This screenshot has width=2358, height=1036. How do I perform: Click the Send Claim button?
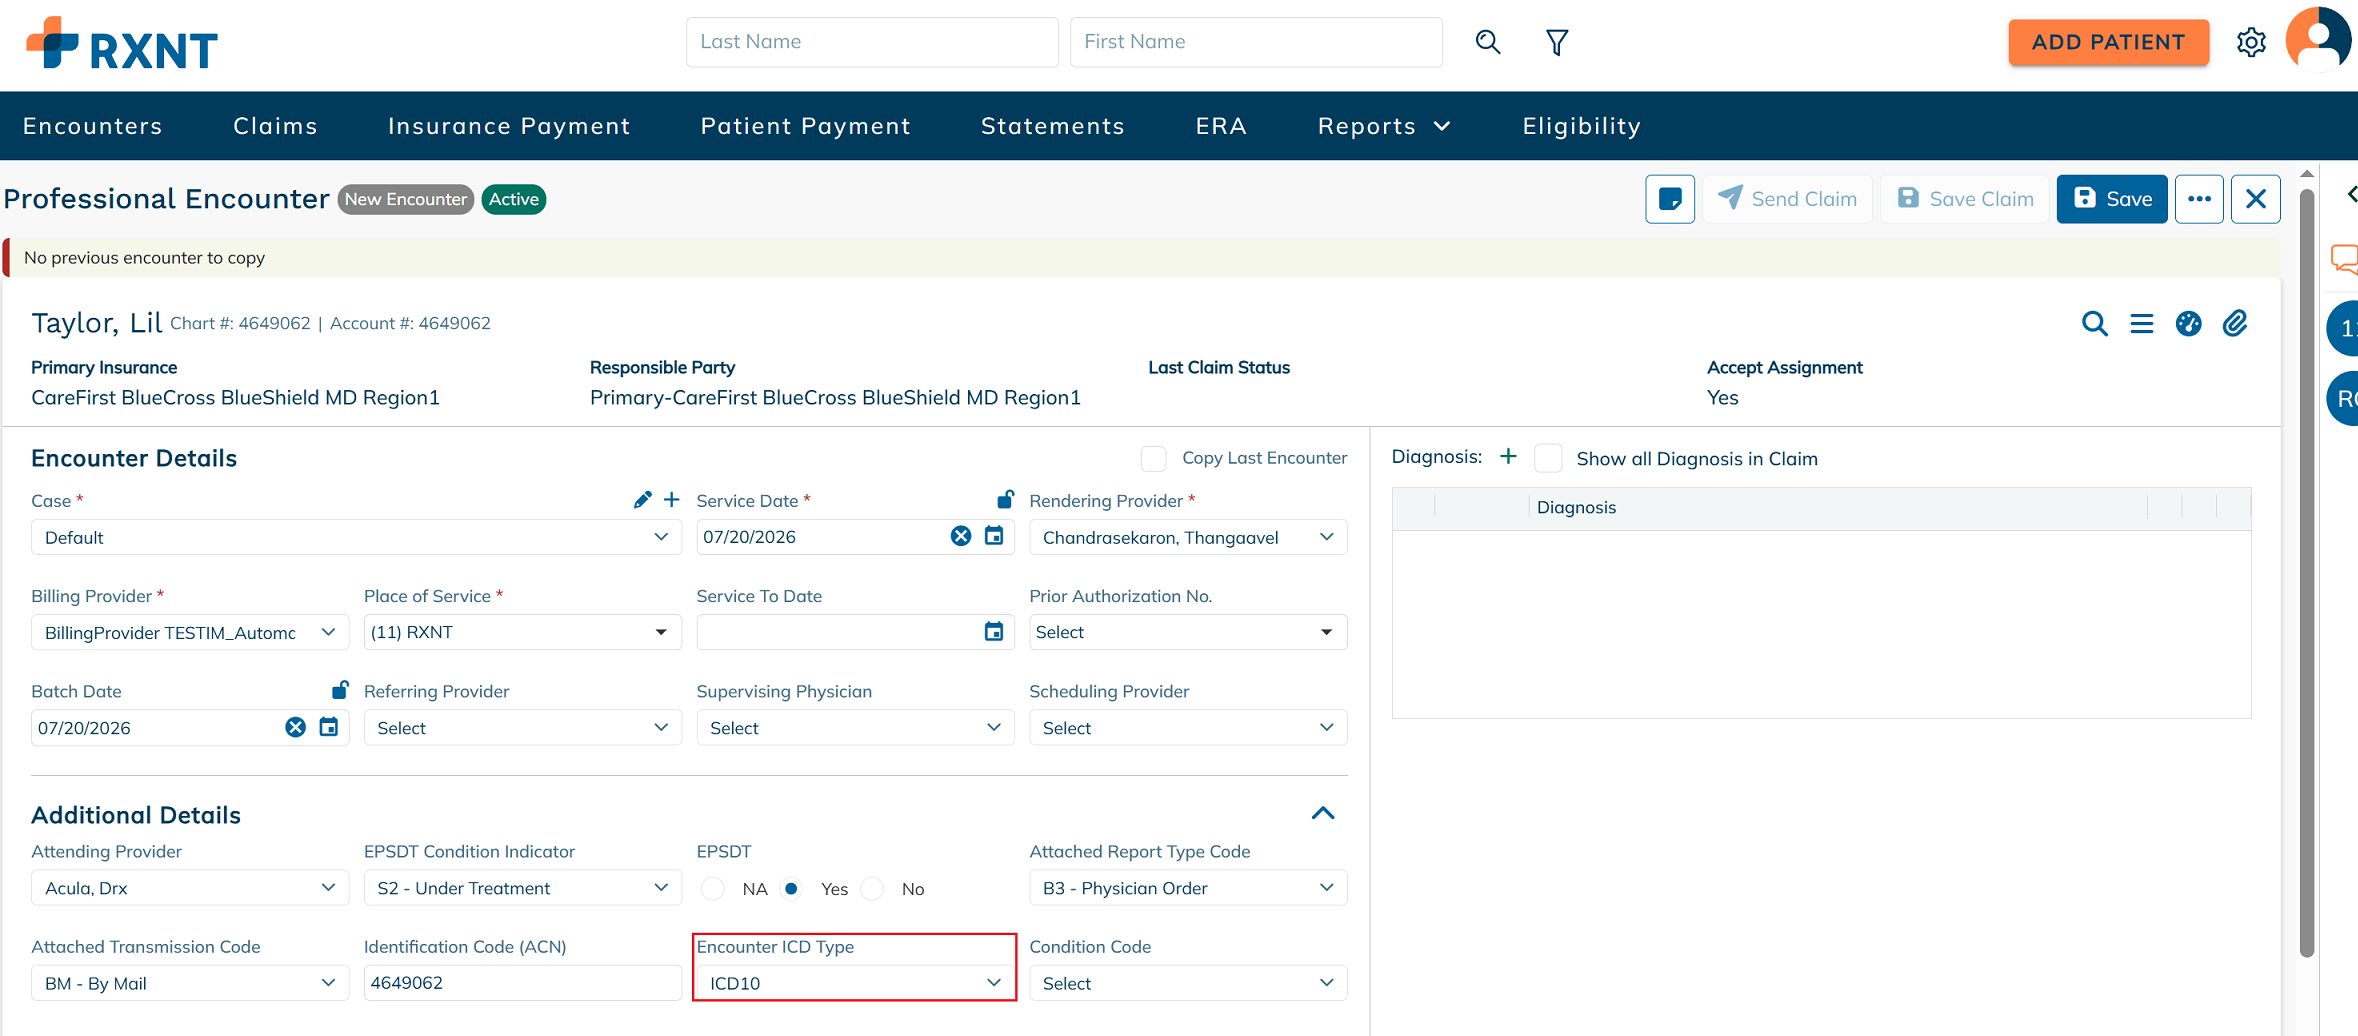1788,199
